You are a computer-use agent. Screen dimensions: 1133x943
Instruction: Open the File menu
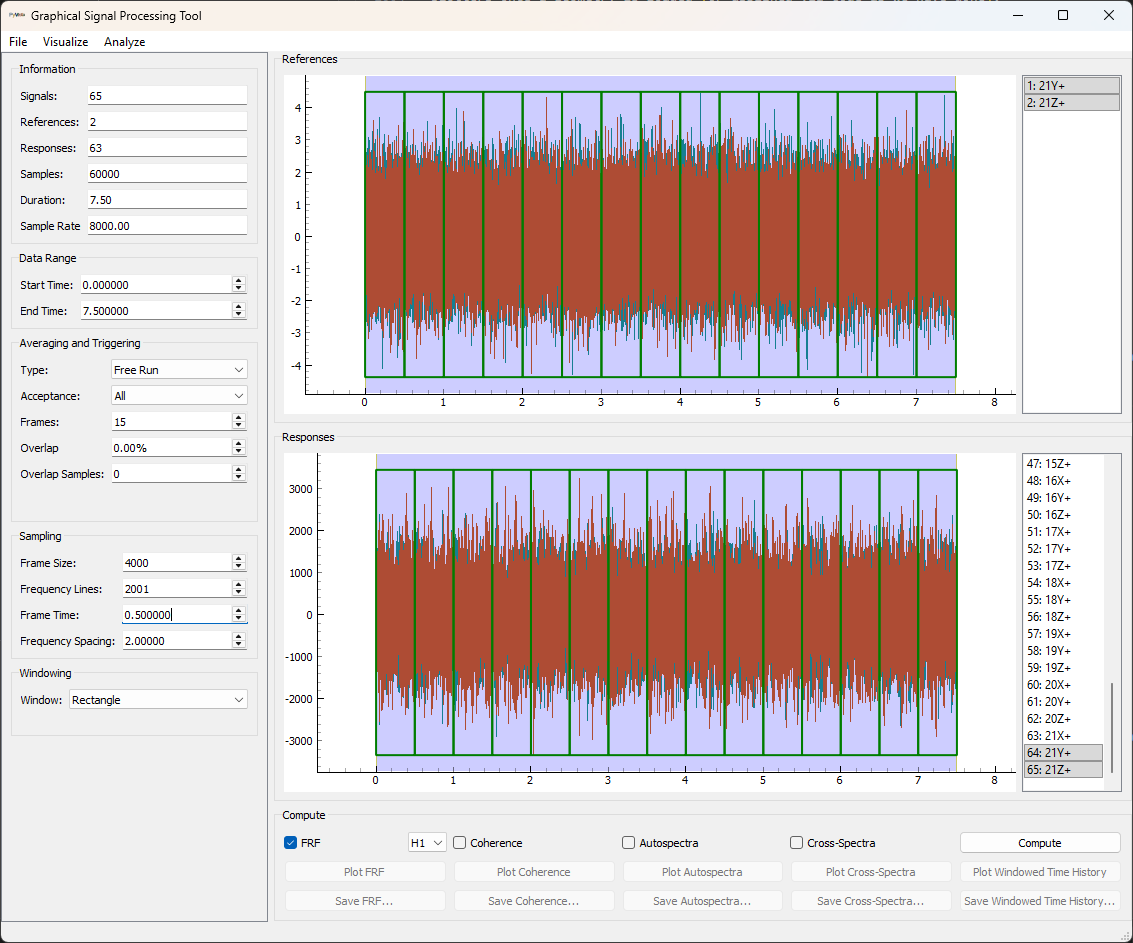point(17,42)
